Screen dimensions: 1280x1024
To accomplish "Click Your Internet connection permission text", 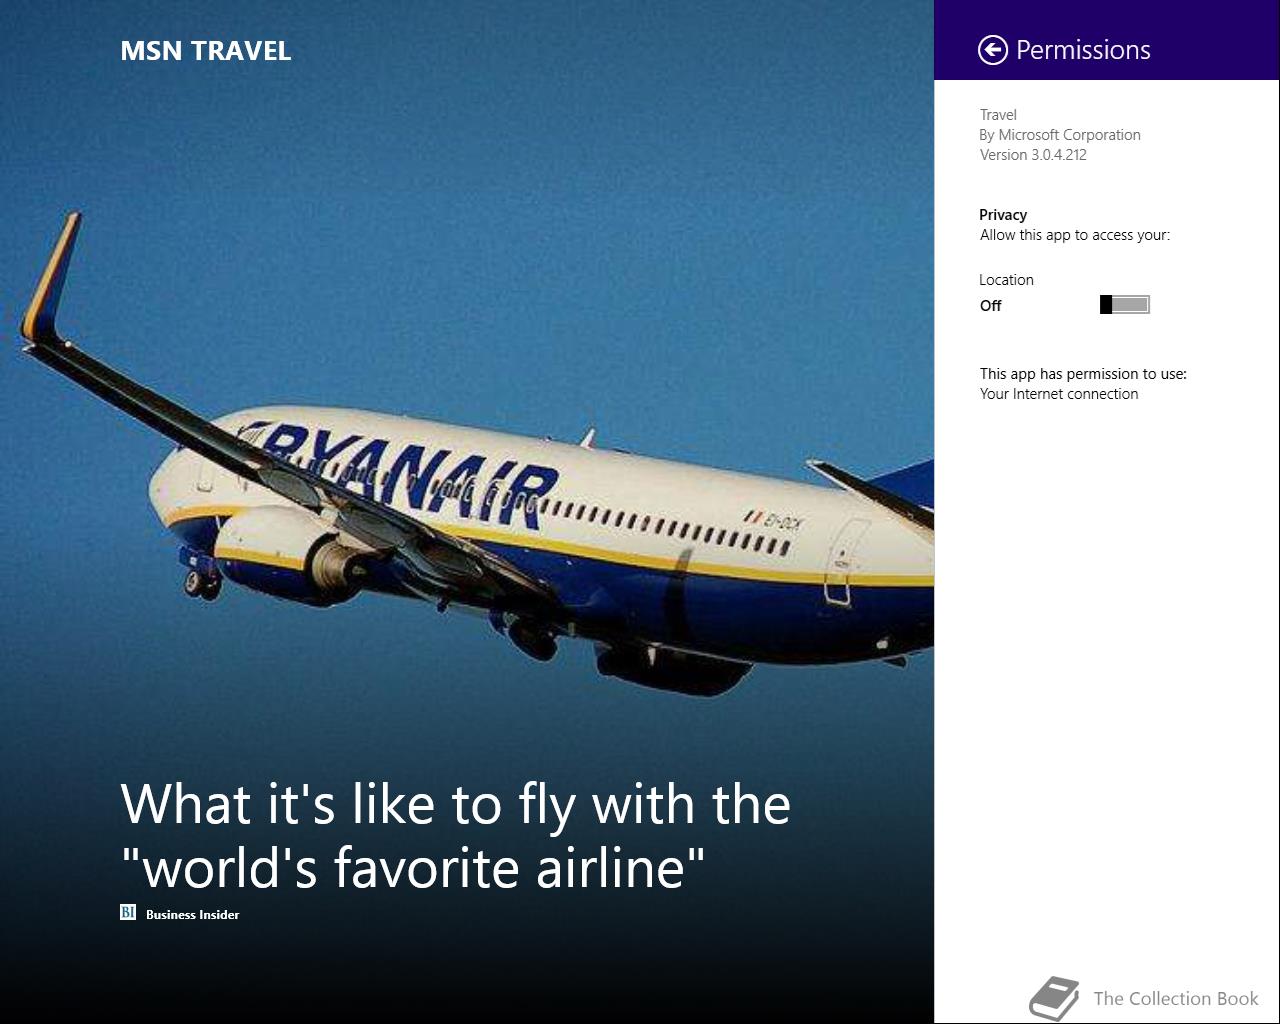I will pyautogui.click(x=1059, y=394).
